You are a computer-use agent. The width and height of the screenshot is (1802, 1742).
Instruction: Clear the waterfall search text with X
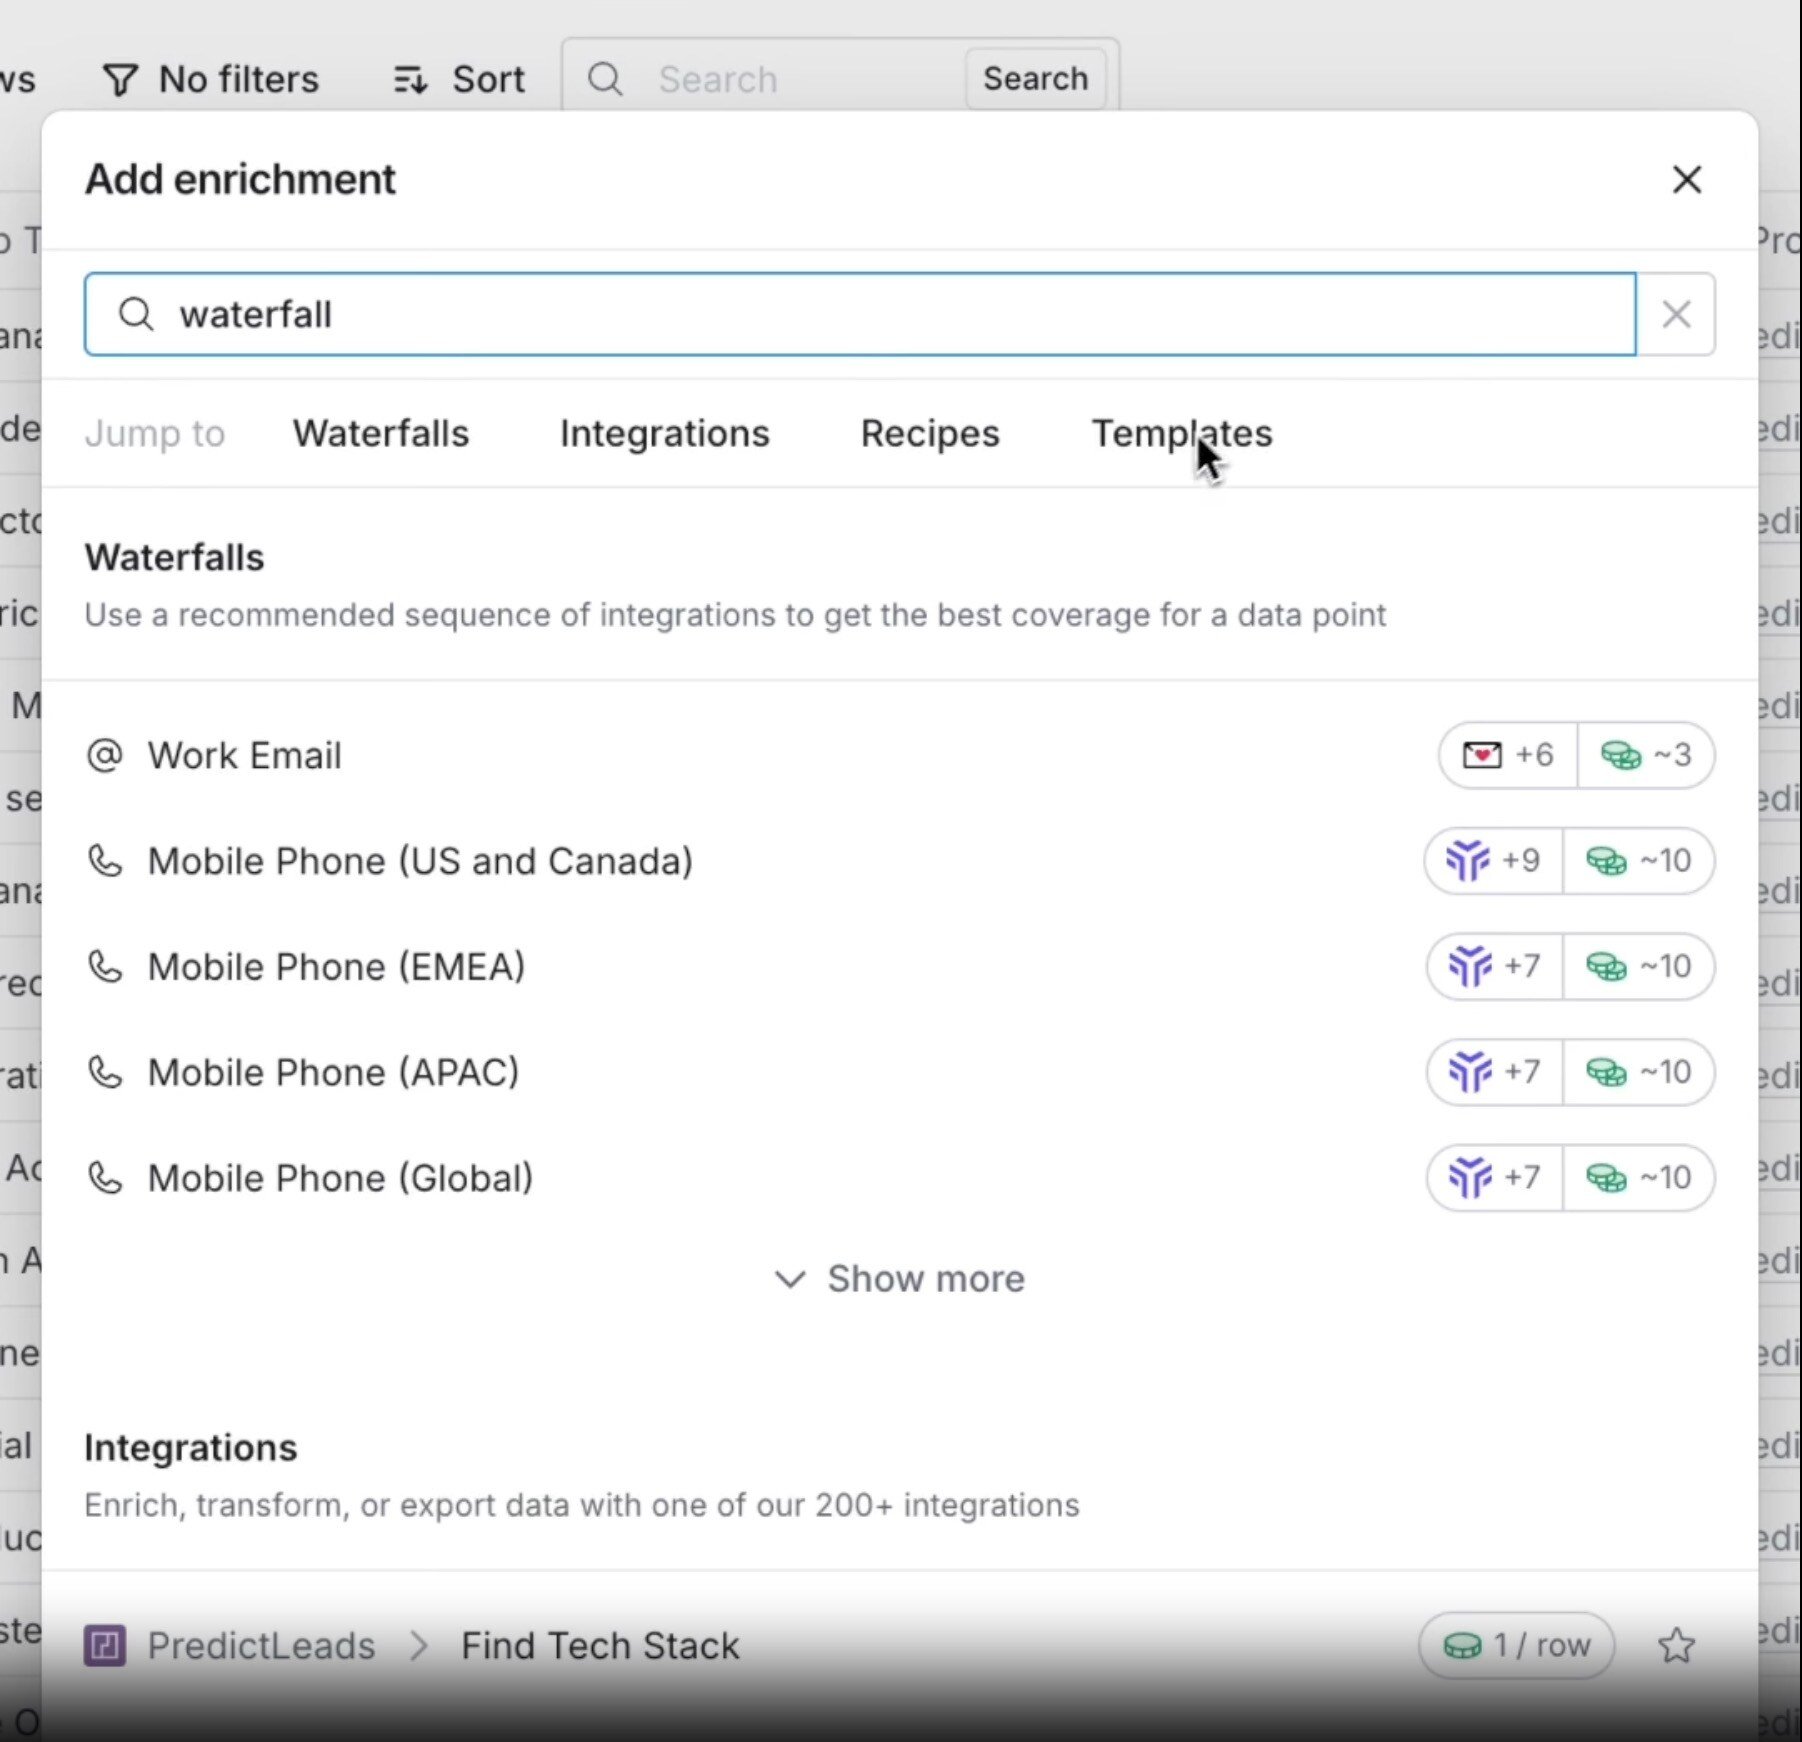(x=1676, y=314)
